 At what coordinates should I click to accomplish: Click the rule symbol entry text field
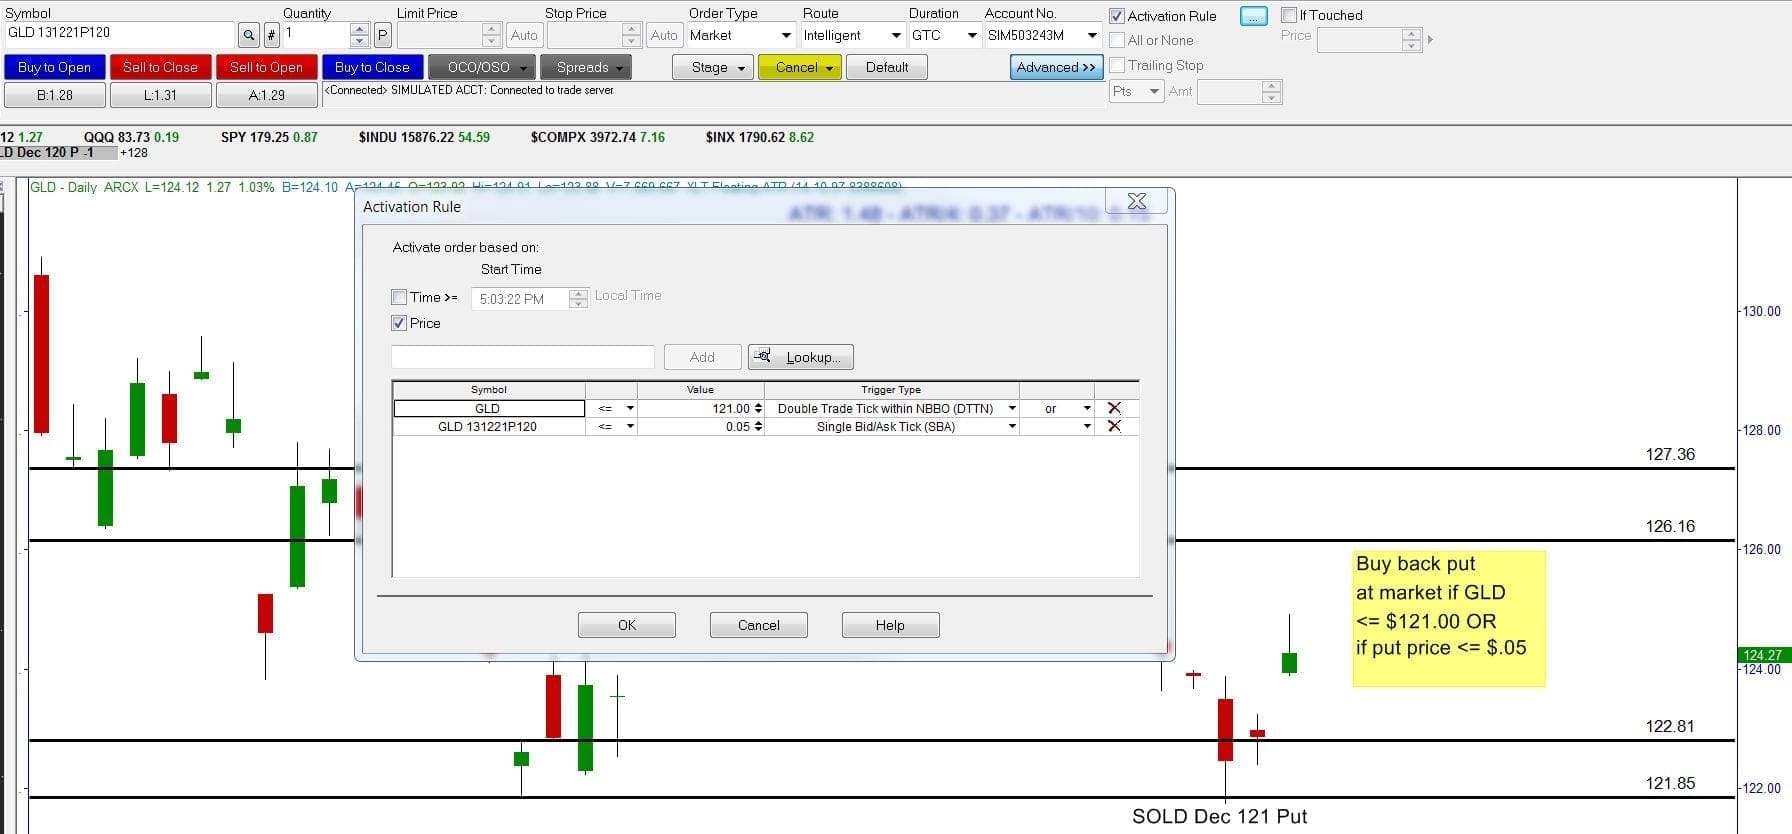(522, 357)
